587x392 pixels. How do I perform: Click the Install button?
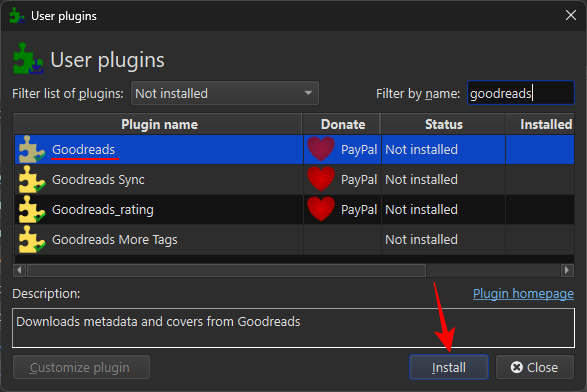[449, 367]
